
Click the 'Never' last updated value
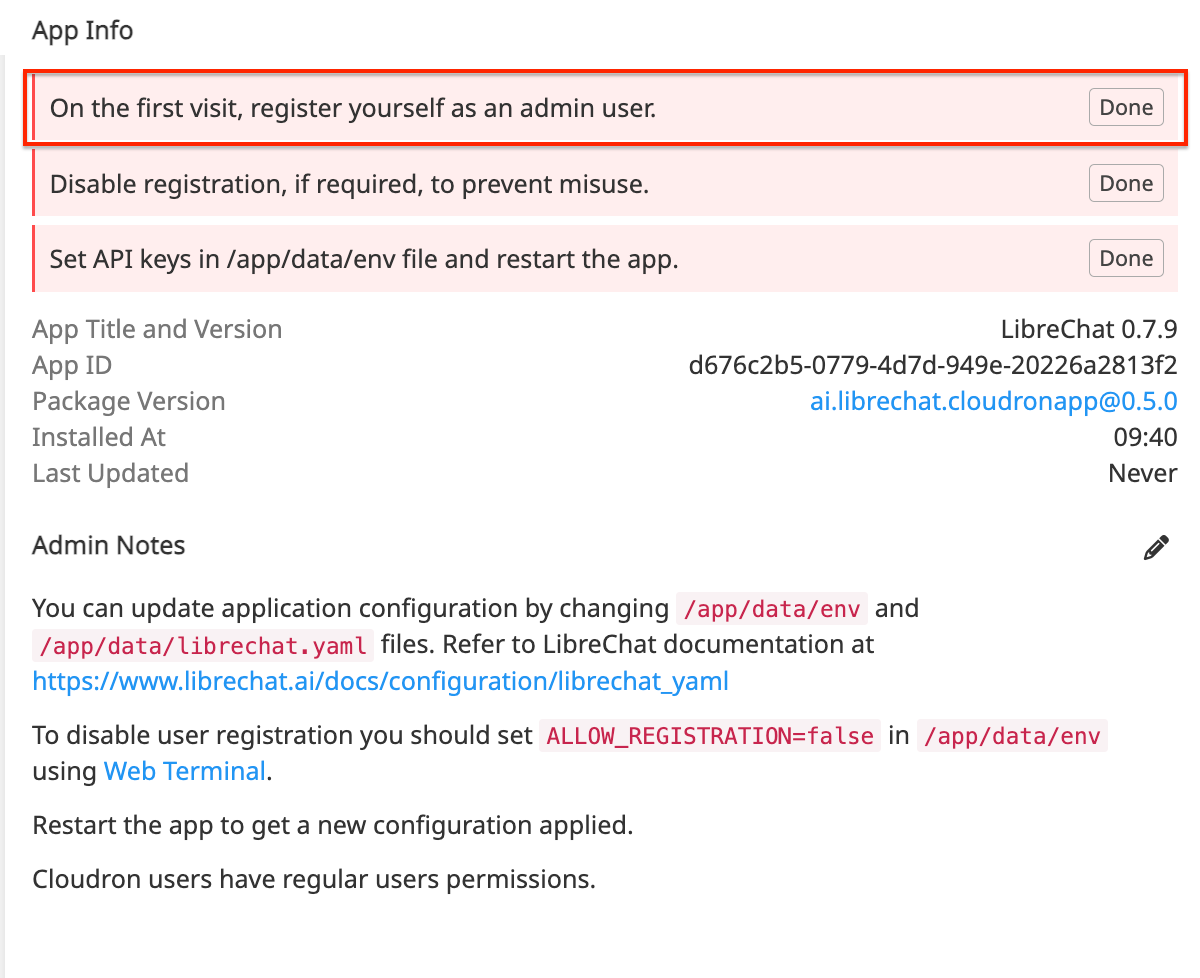(1143, 473)
